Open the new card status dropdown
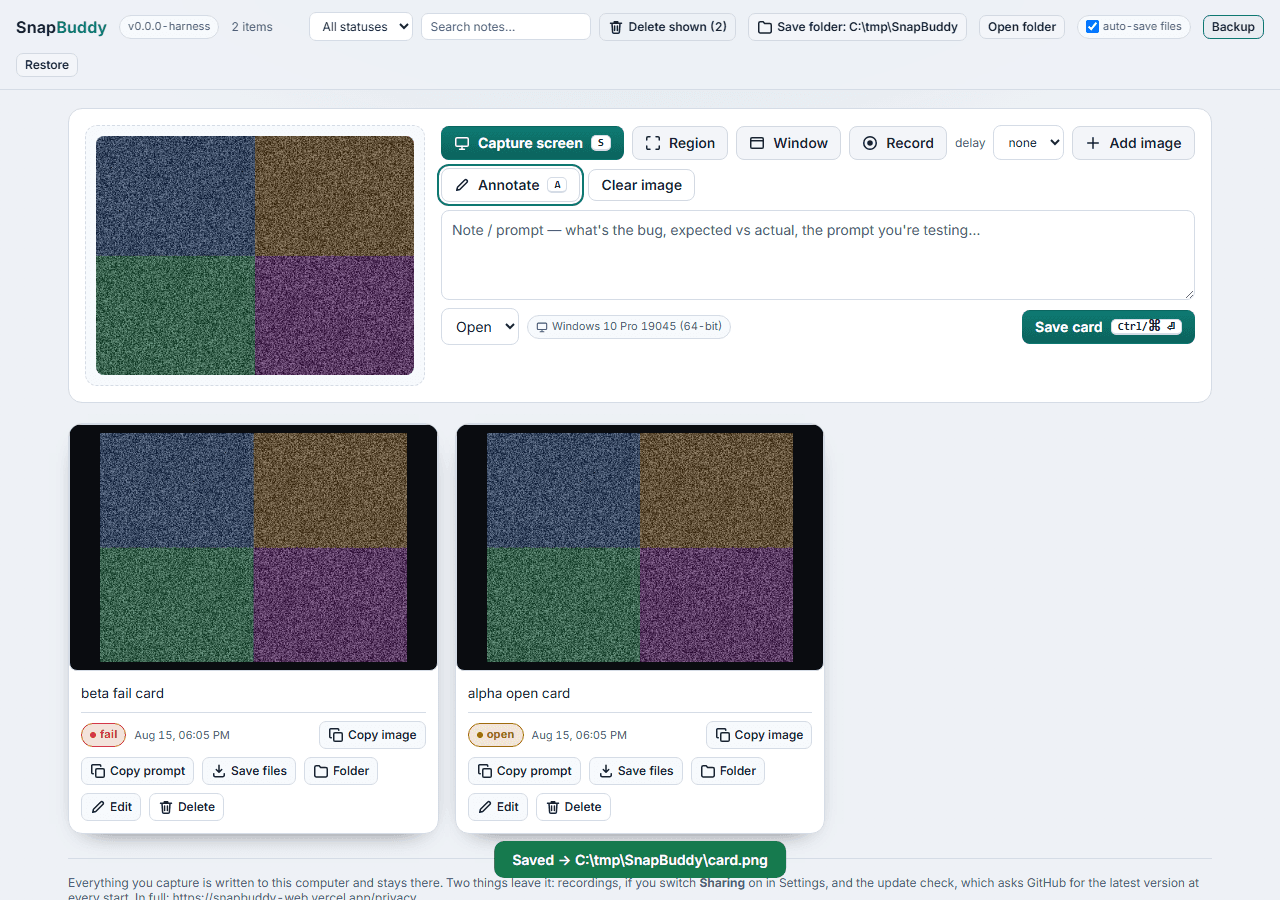Image resolution: width=1280 pixels, height=900 pixels. [480, 327]
